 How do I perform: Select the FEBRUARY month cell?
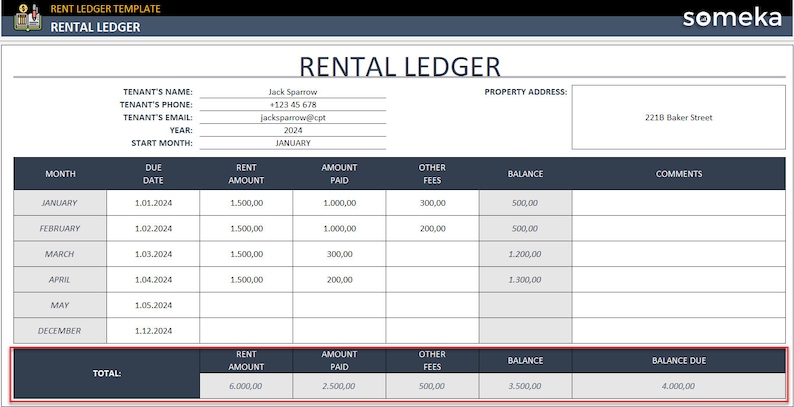(x=60, y=228)
